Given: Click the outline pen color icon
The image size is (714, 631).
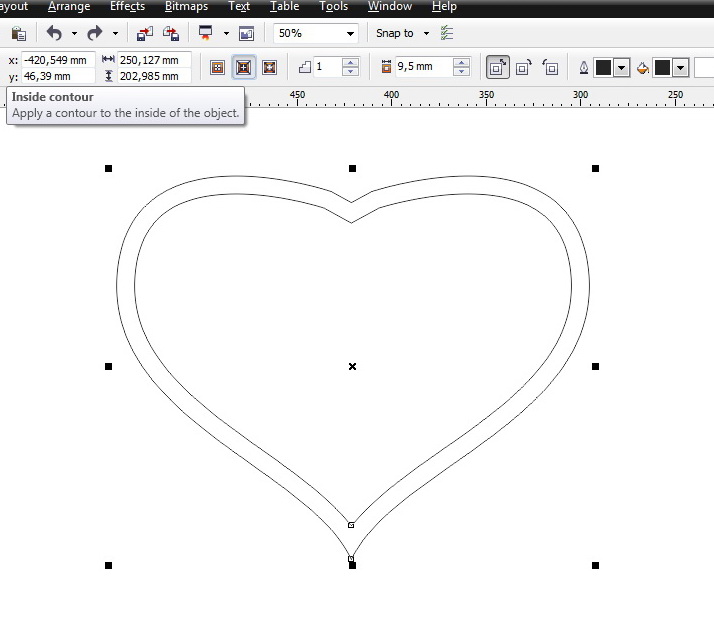Looking at the screenshot, I should pos(583,68).
